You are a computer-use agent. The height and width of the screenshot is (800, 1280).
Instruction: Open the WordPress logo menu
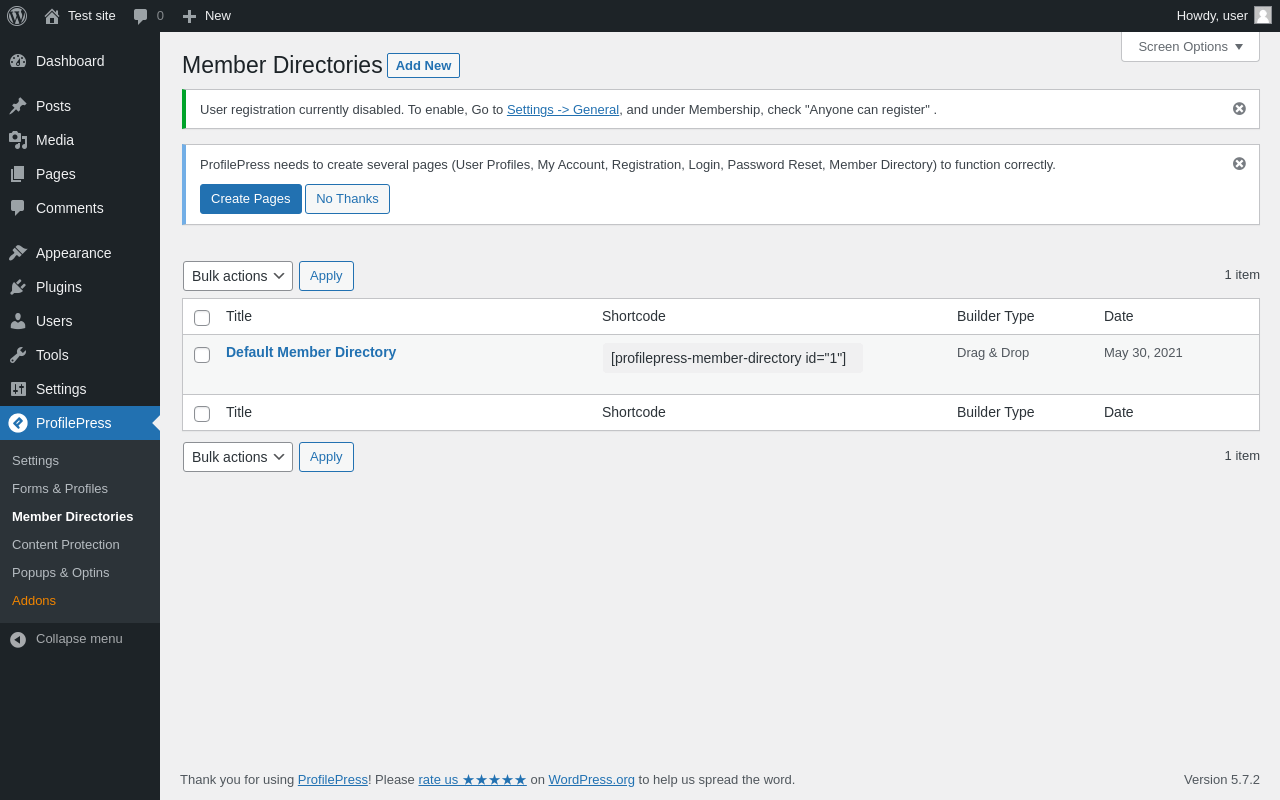click(17, 16)
